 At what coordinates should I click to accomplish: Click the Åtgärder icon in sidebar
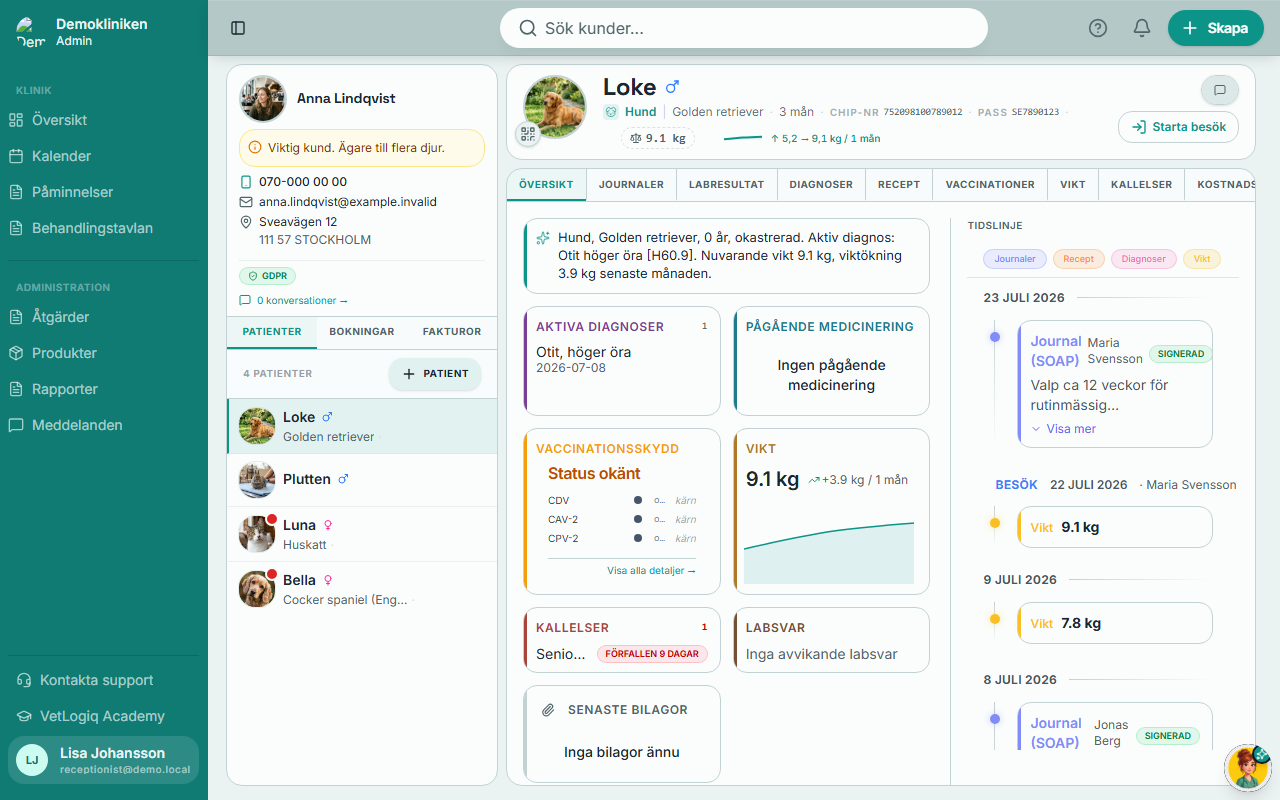point(16,317)
